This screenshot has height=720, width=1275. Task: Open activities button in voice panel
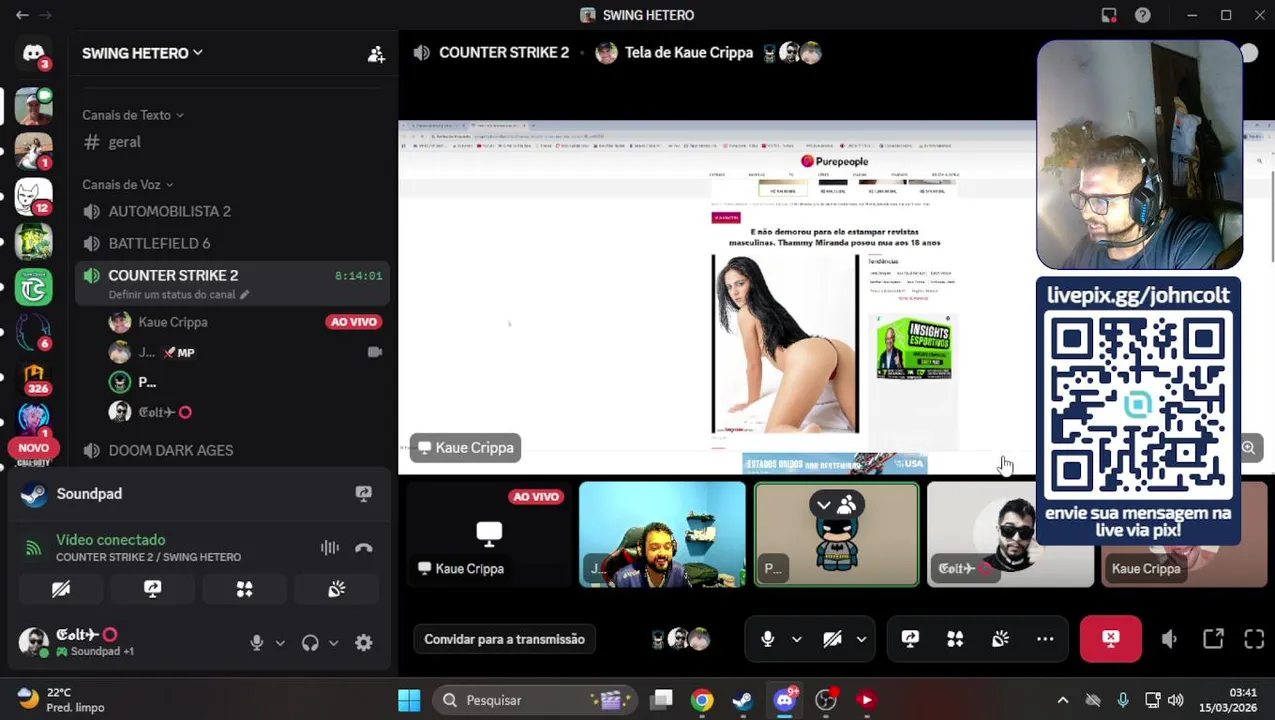[244, 589]
